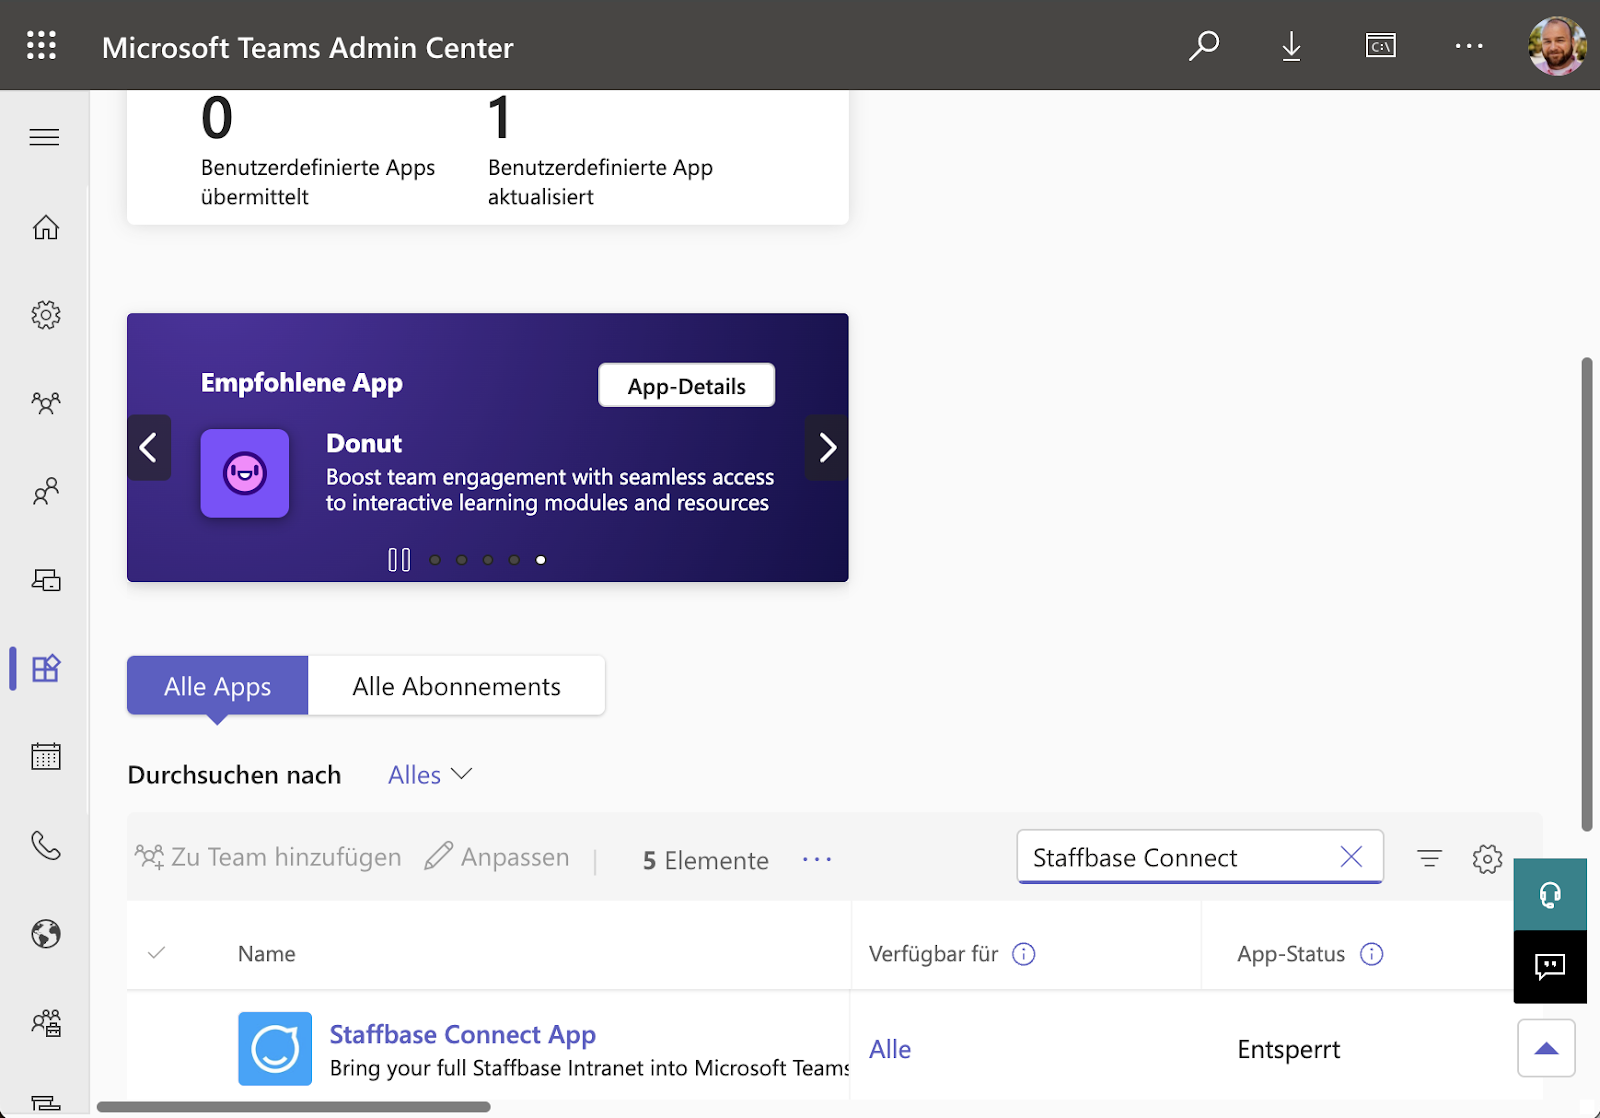Expand the Alles filter dropdown
The height and width of the screenshot is (1118, 1600).
430,775
